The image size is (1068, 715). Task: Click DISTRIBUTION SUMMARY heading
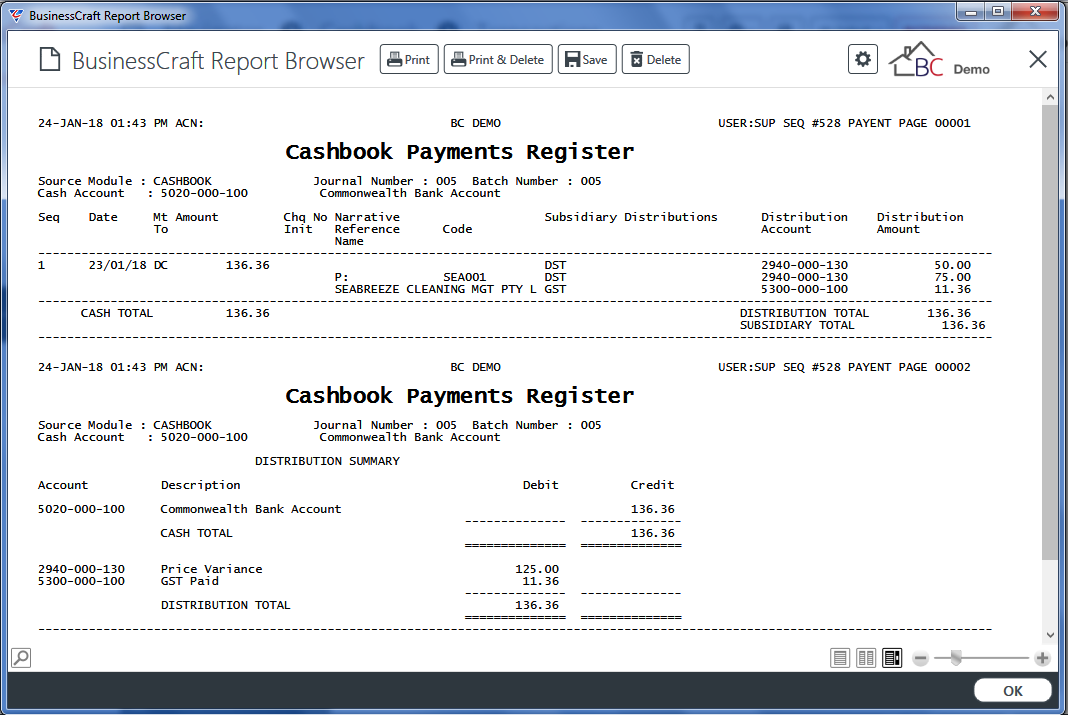pos(327,461)
